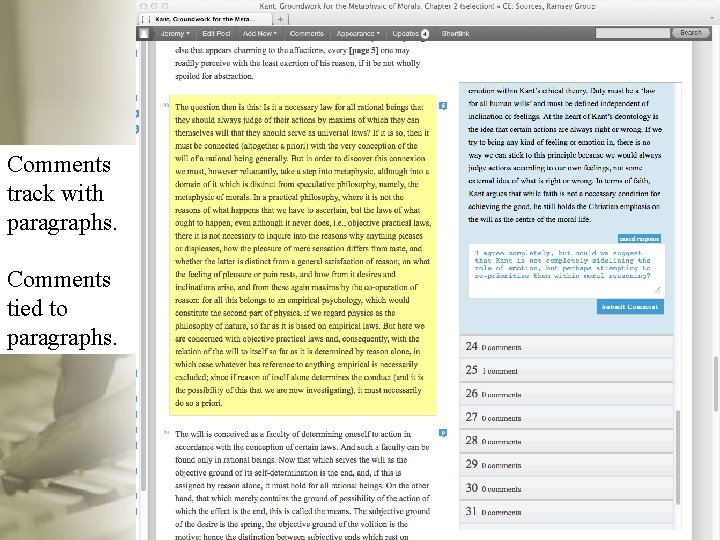
Task: Open a new browser tab
Action: point(281,19)
